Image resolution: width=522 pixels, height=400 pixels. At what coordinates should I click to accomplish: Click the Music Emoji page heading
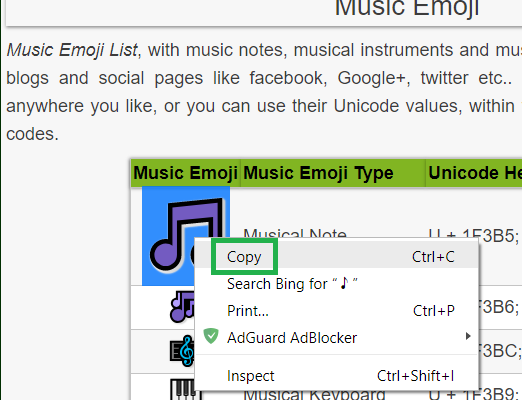pos(407,8)
